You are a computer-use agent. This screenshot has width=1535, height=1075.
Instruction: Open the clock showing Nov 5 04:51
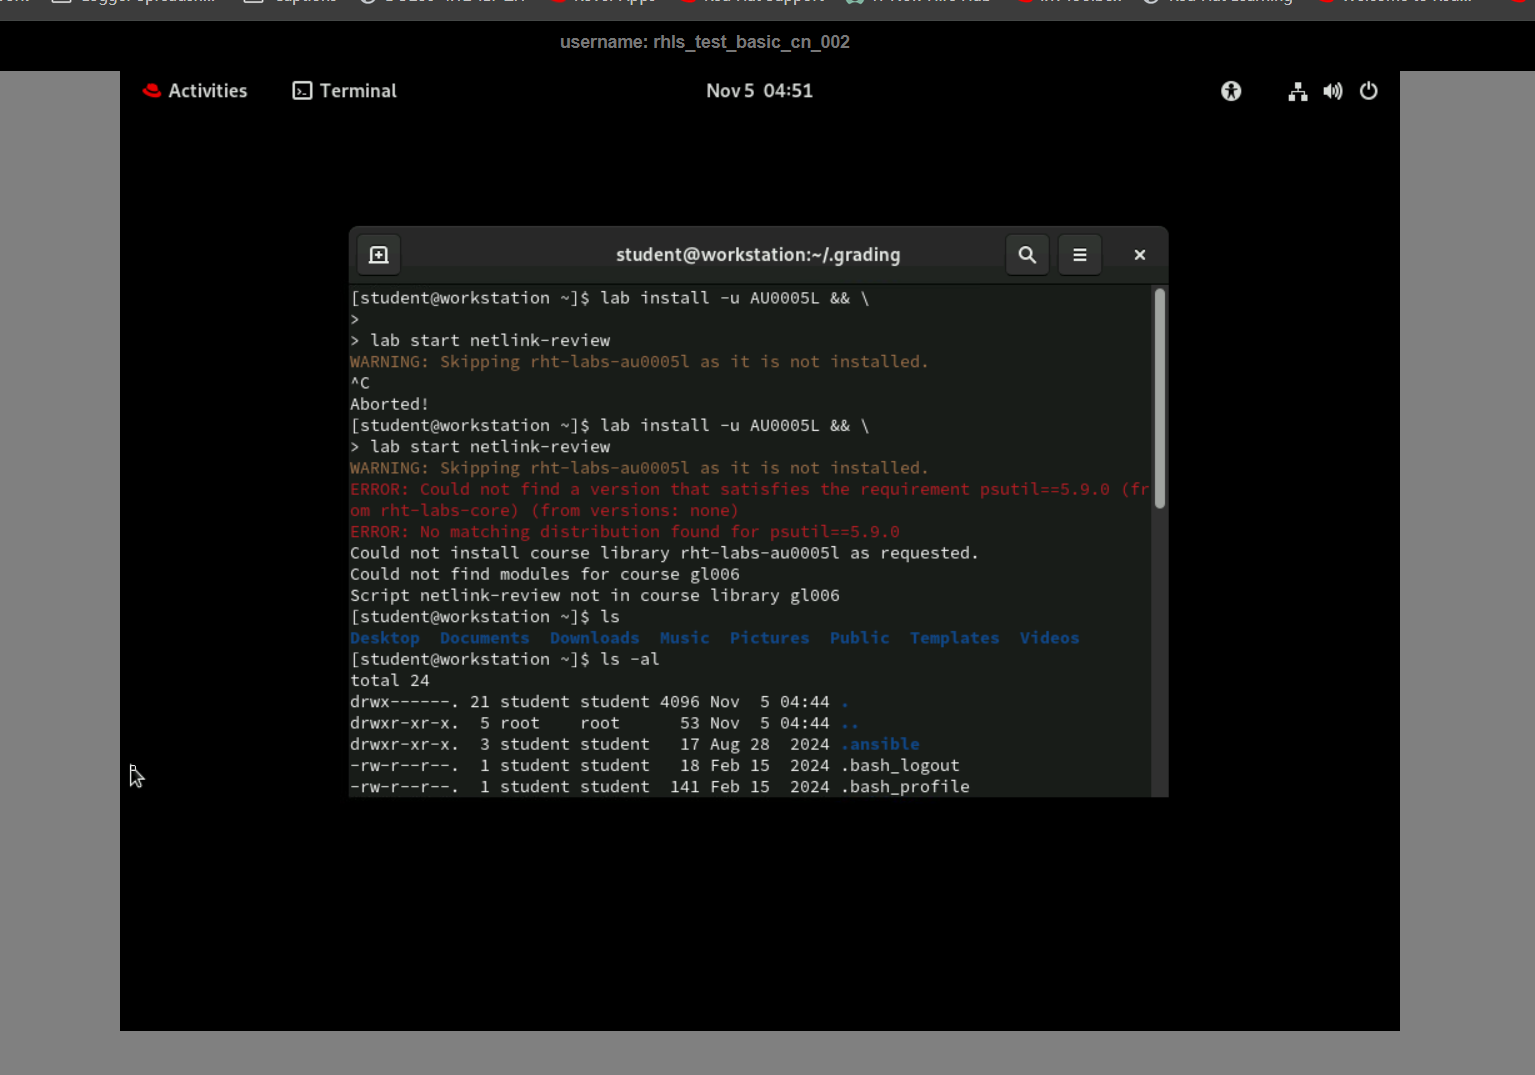pyautogui.click(x=759, y=91)
